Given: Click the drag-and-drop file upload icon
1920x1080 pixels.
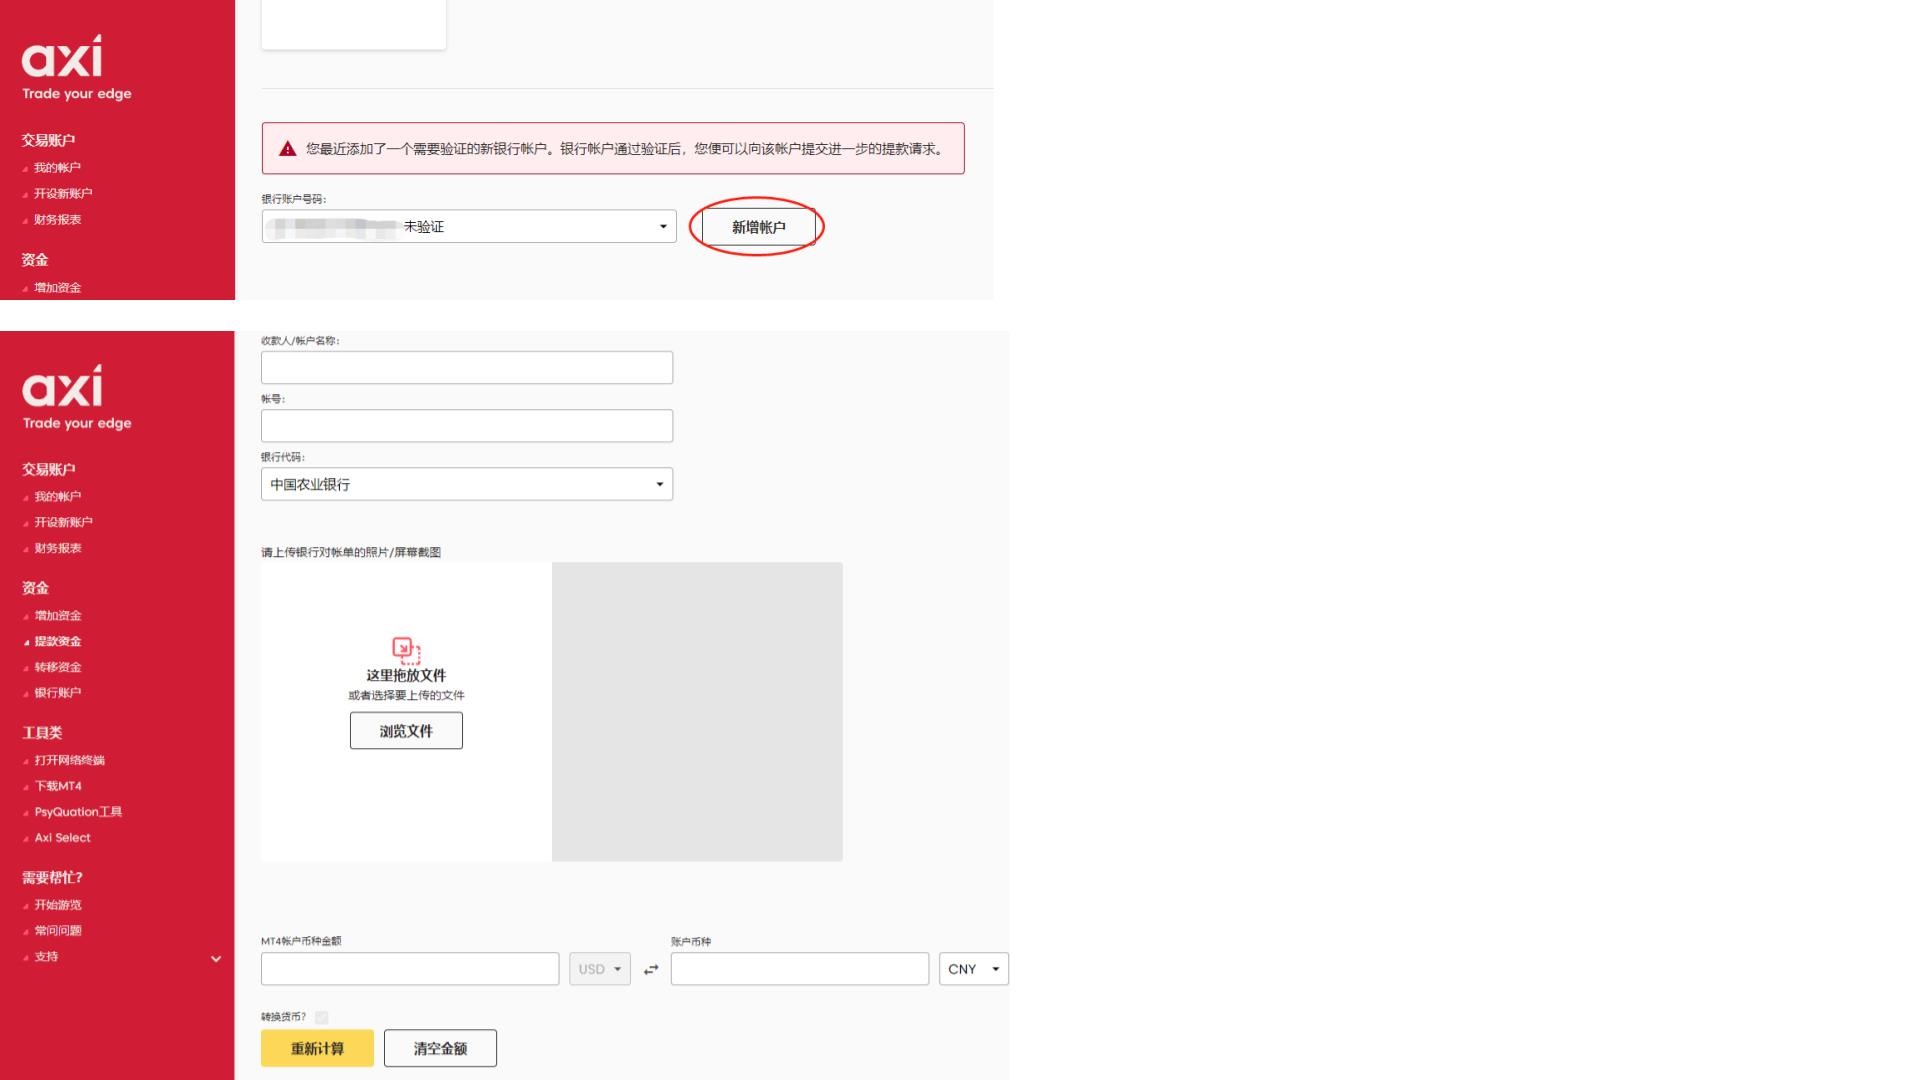Looking at the screenshot, I should (406, 651).
